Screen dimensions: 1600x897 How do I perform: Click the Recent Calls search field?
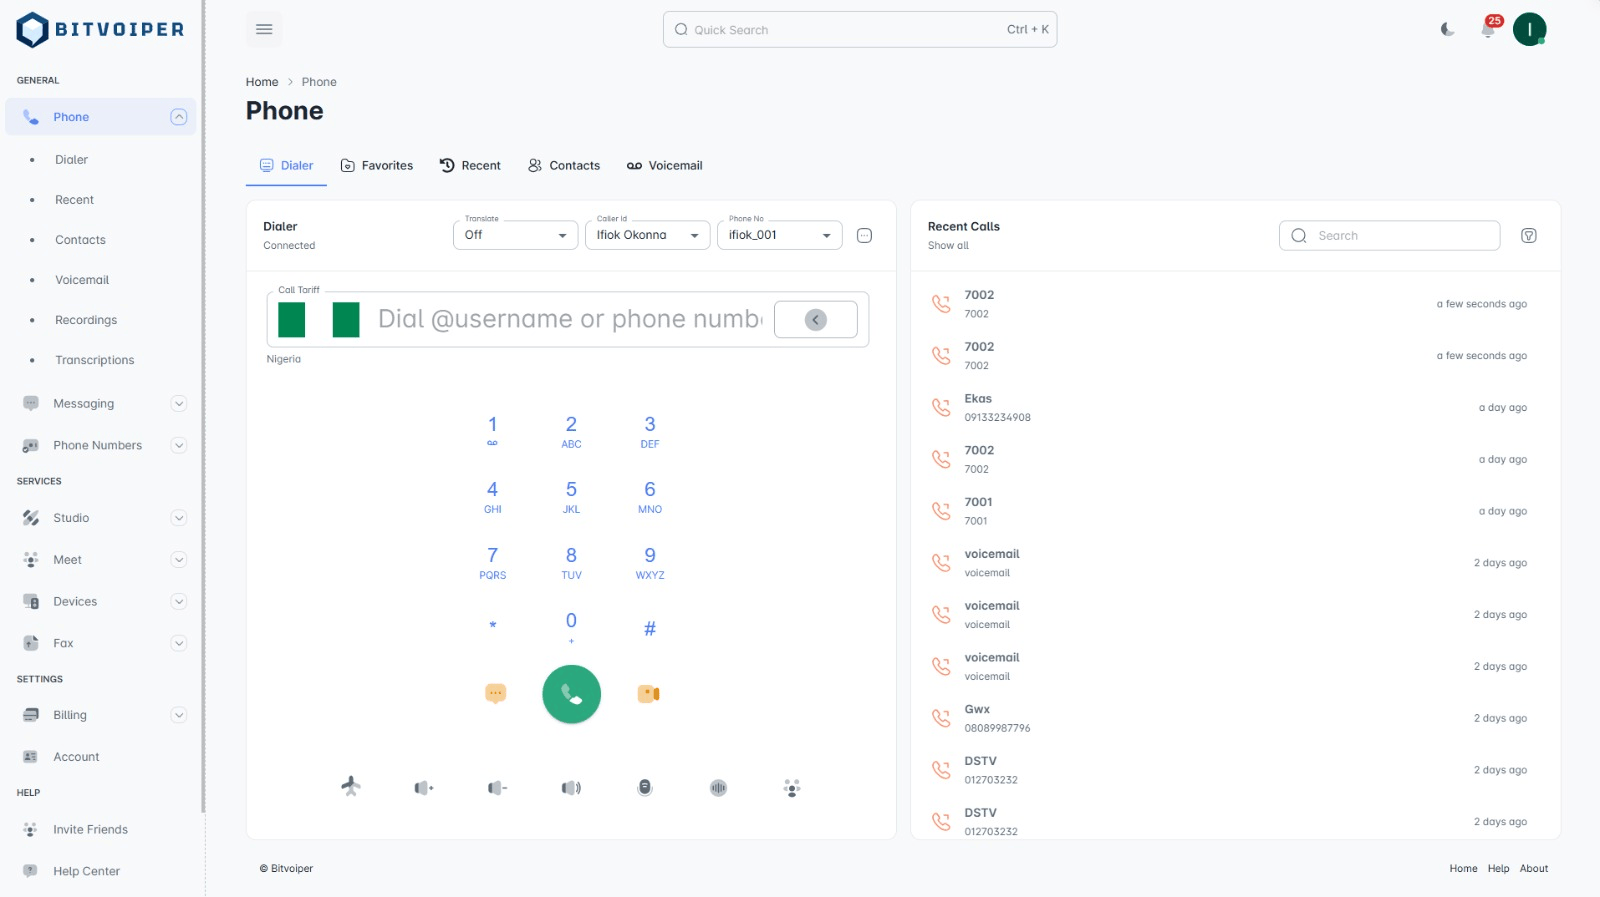tap(1389, 236)
